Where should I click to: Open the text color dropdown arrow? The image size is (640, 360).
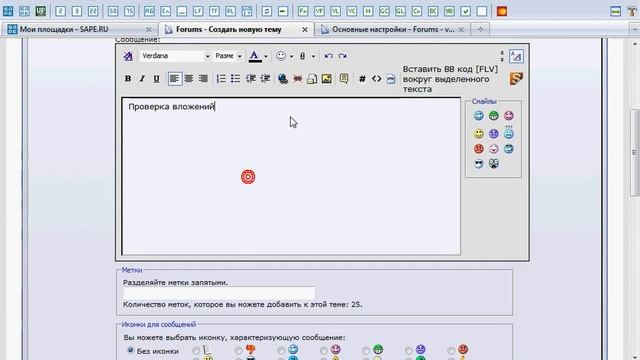(x=266, y=56)
